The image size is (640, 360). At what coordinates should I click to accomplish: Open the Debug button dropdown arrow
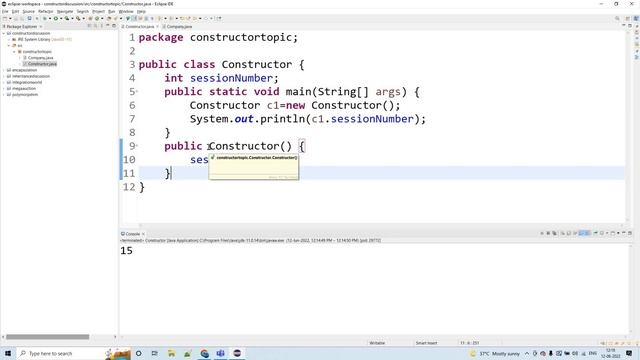coord(50,18)
